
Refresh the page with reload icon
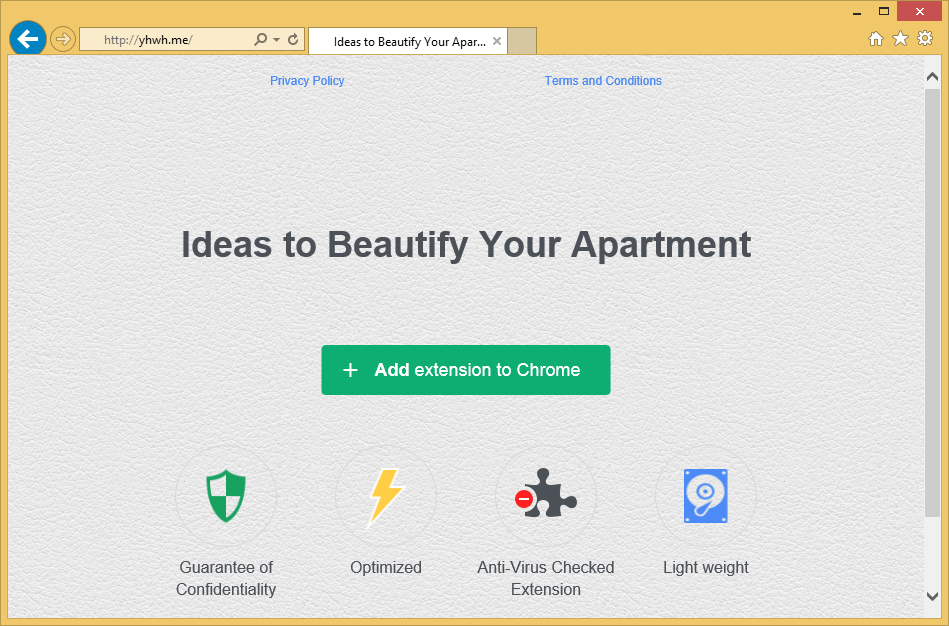pos(293,40)
